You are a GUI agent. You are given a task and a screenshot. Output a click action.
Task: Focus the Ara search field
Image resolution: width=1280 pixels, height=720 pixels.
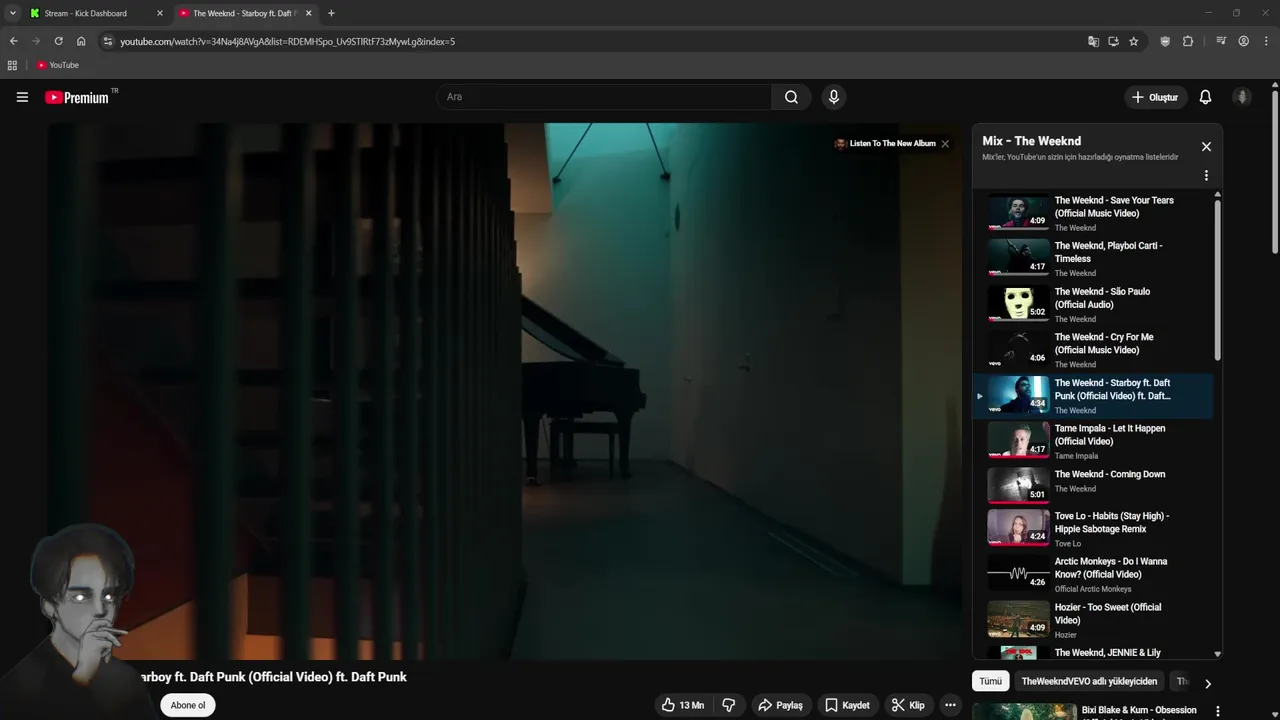[x=604, y=97]
